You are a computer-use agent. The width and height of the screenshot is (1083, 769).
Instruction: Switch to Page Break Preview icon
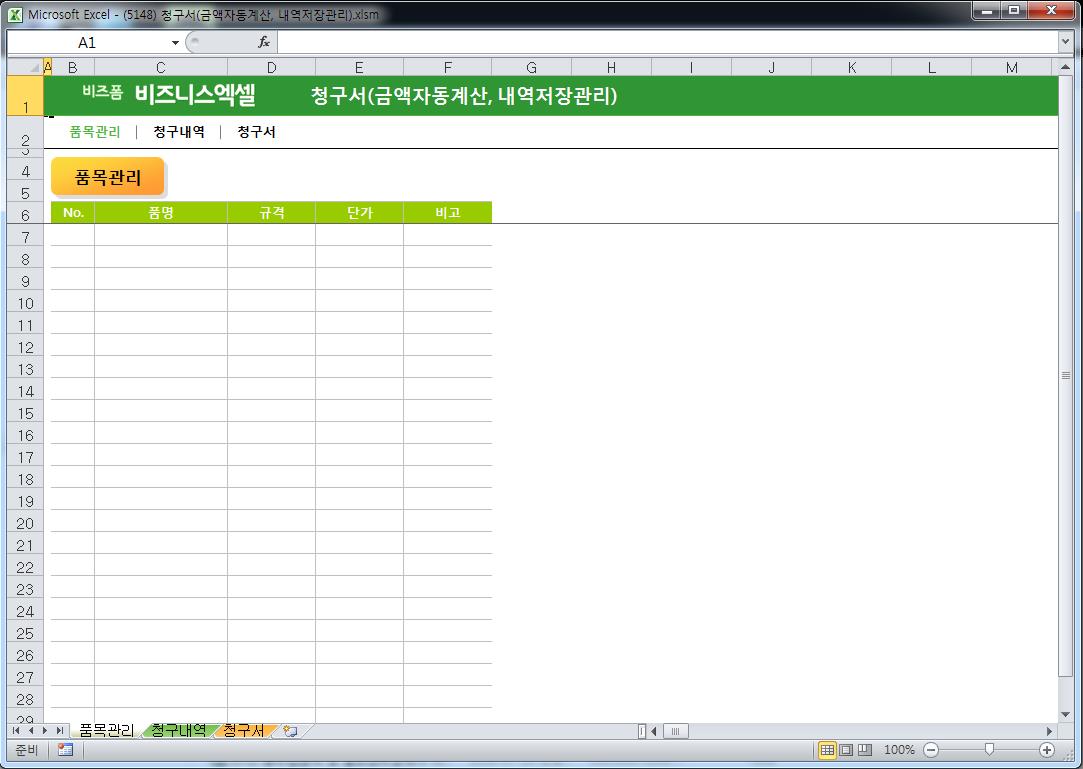click(865, 750)
